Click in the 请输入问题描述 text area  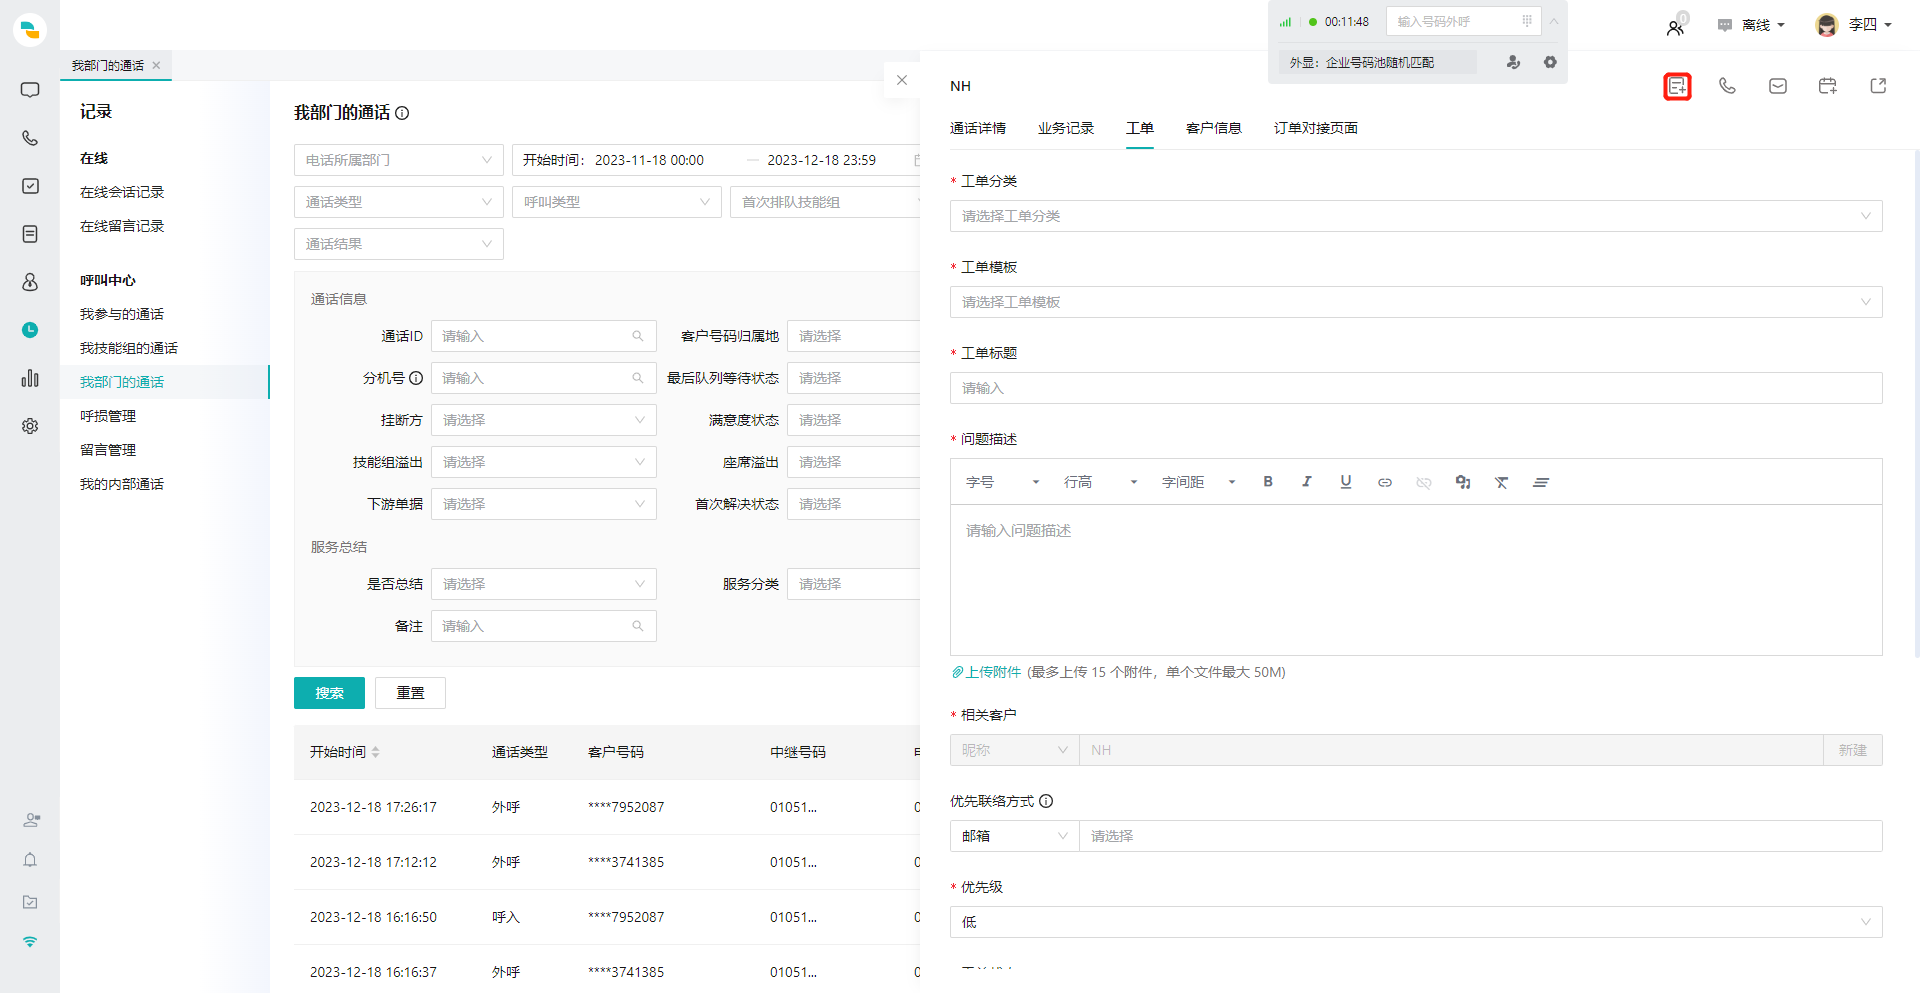pyautogui.click(x=1416, y=580)
